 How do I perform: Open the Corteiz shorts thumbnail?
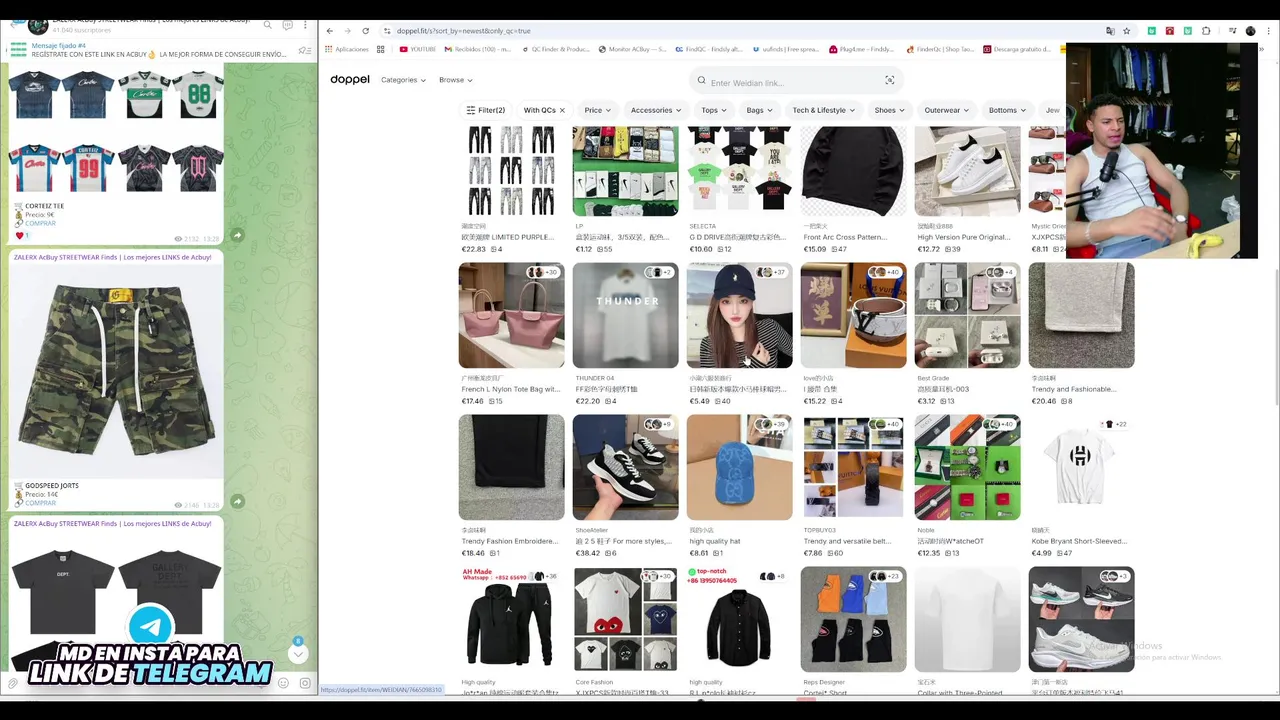point(853,619)
